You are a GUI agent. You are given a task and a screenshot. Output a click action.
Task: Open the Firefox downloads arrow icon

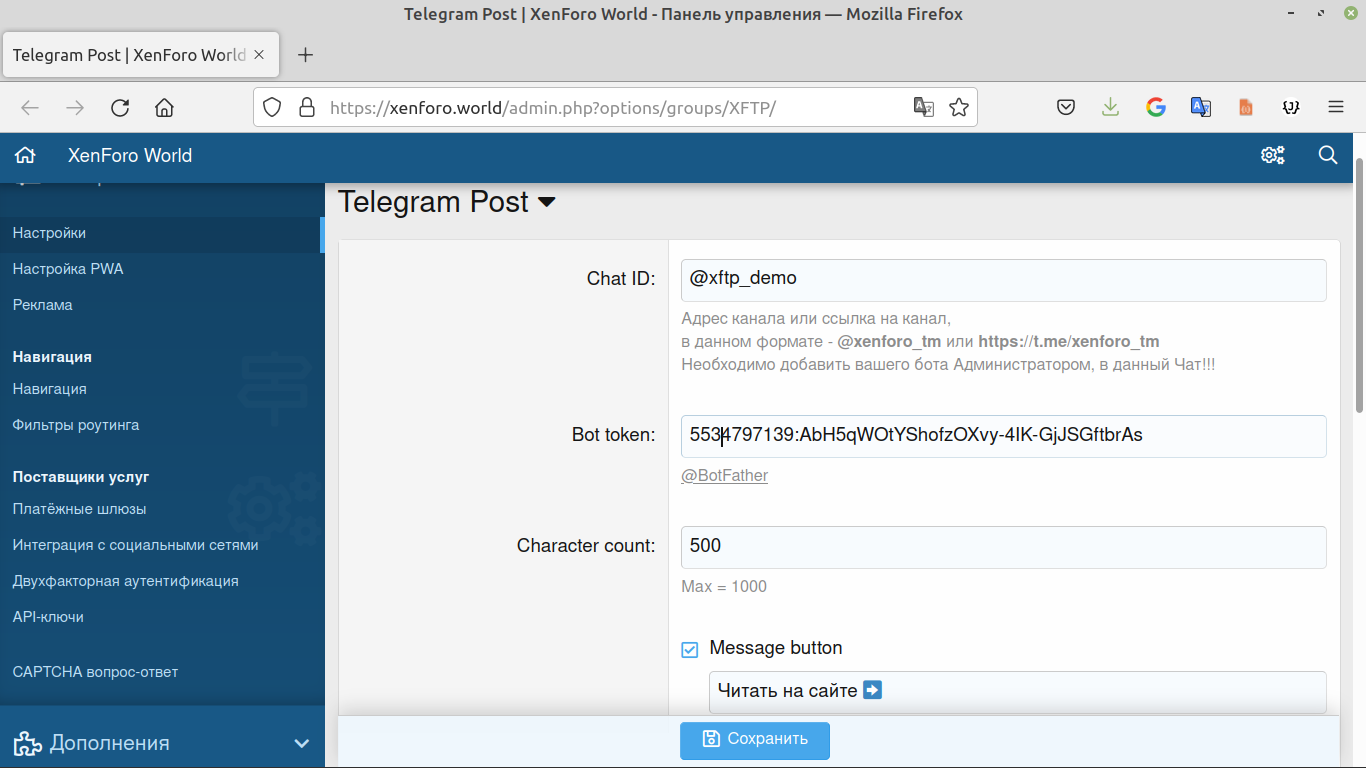pos(1110,108)
